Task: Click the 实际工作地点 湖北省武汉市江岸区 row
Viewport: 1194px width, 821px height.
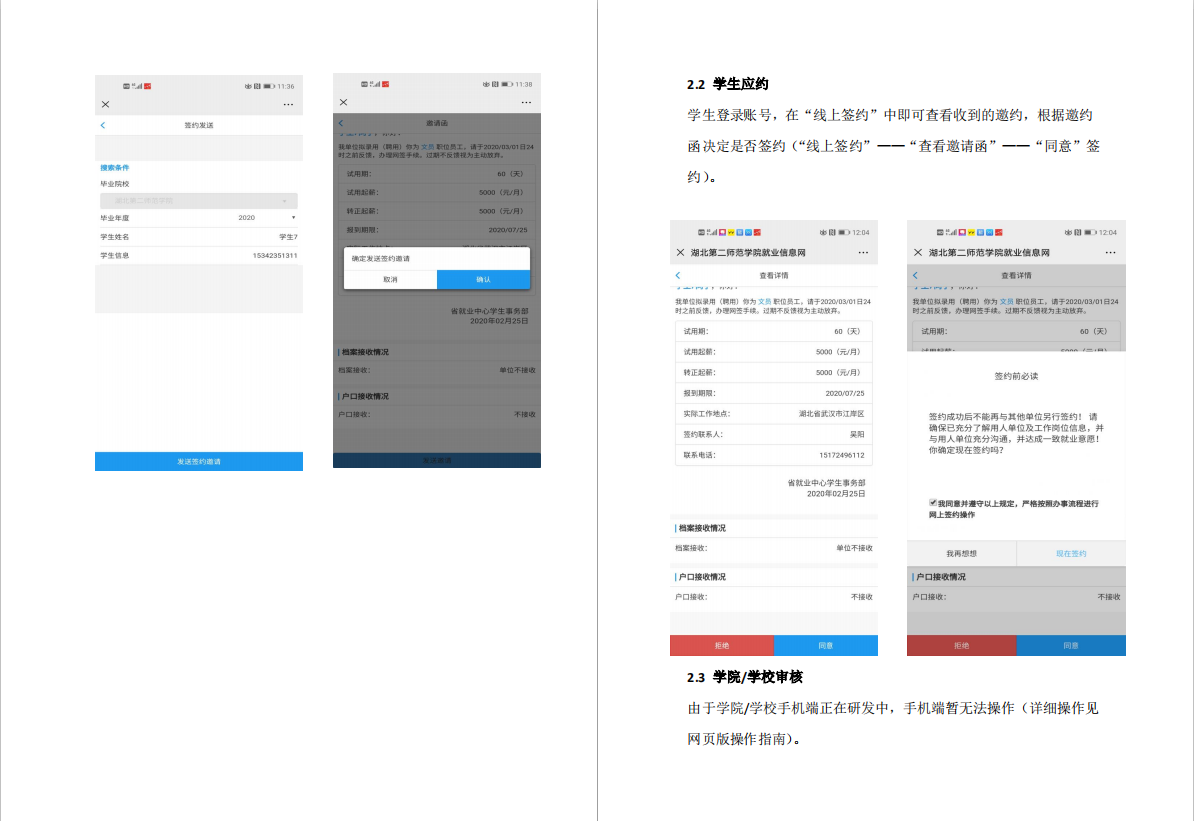Action: tap(774, 414)
